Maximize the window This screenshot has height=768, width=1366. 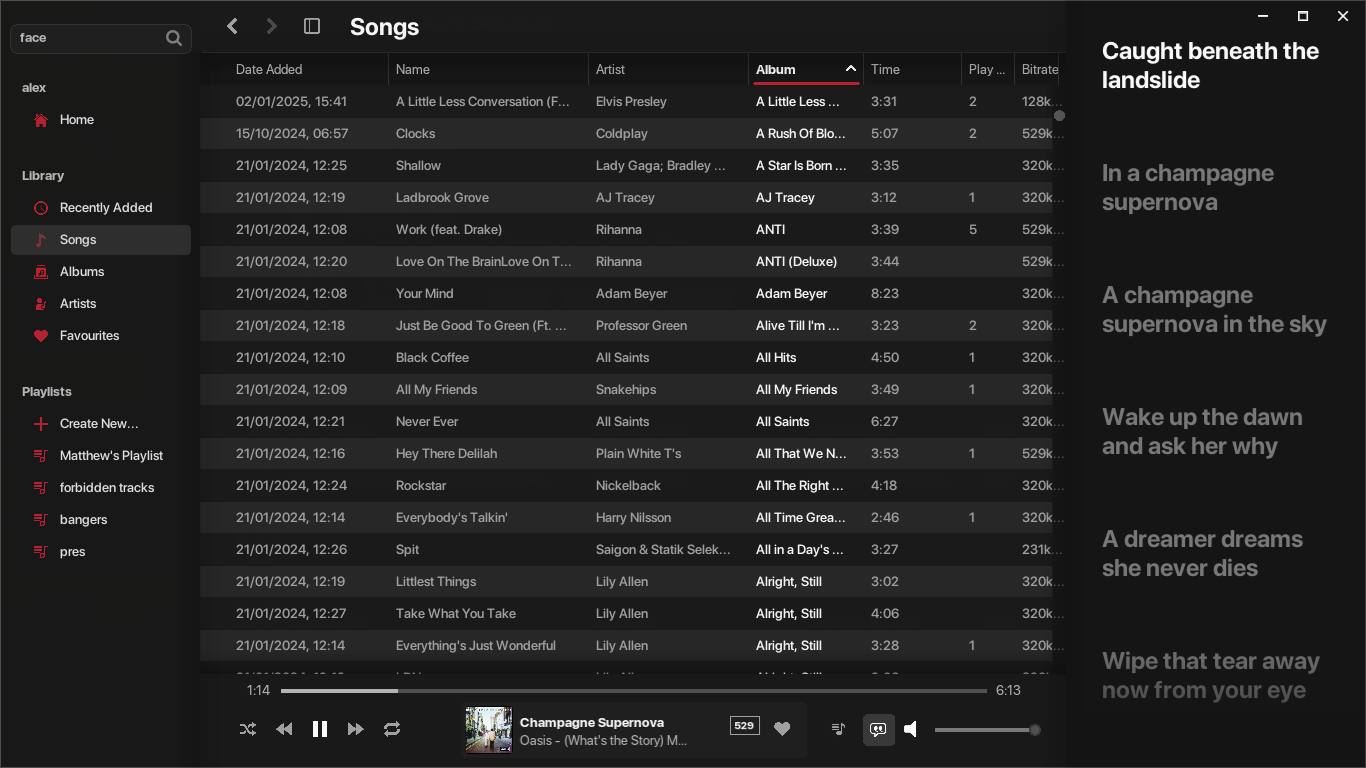(x=1303, y=16)
